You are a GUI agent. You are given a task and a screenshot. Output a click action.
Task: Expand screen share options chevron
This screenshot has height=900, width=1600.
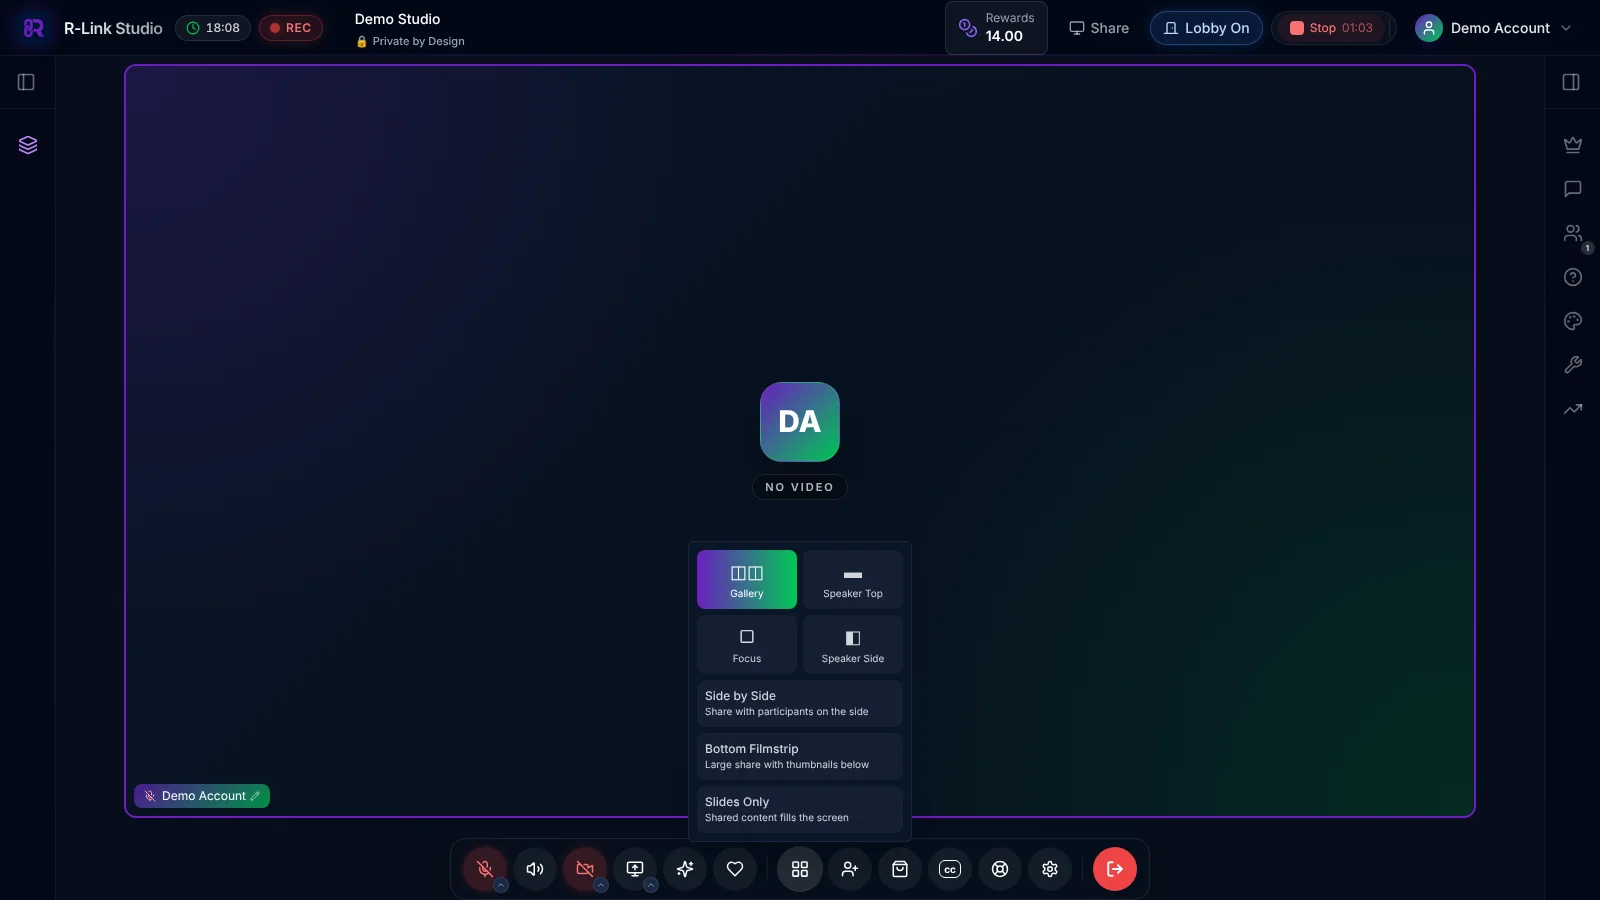(x=651, y=885)
